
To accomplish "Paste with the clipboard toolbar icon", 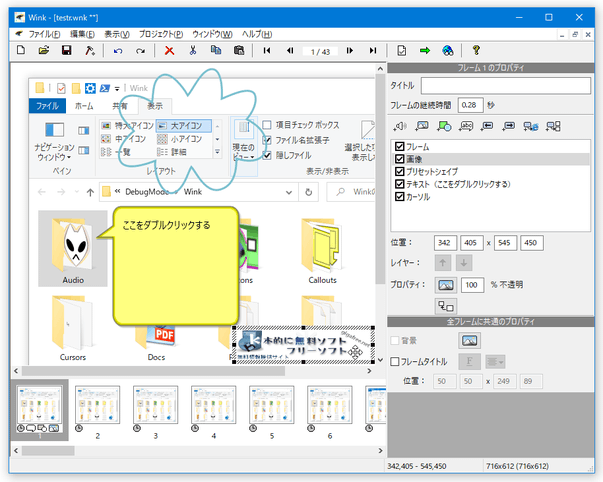I will tap(239, 50).
